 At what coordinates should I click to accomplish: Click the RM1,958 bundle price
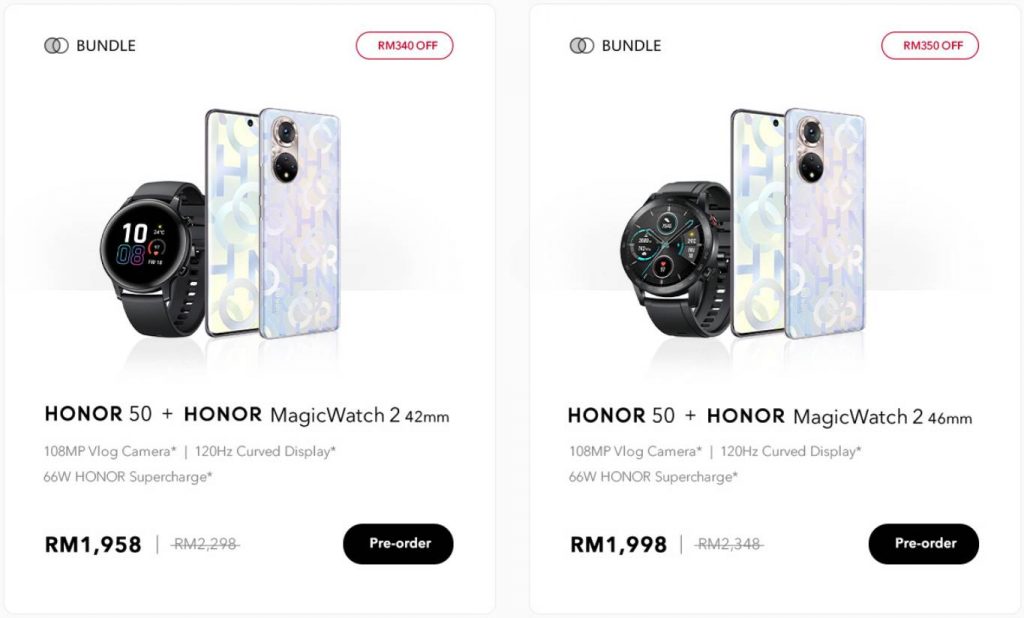93,544
